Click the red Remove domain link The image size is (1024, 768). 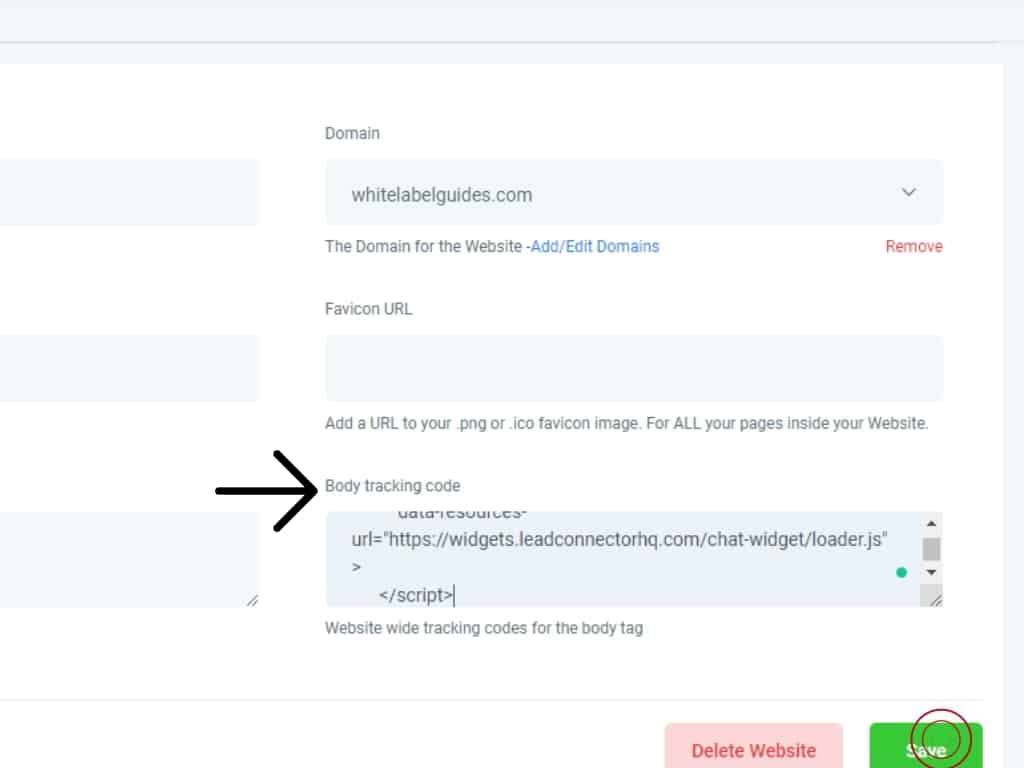tap(913, 246)
